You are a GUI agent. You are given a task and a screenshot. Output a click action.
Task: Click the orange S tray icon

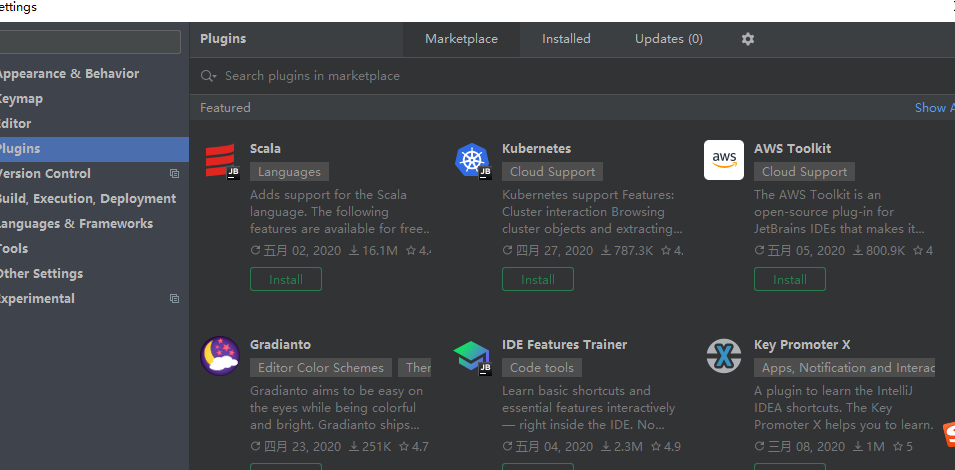click(x=949, y=434)
